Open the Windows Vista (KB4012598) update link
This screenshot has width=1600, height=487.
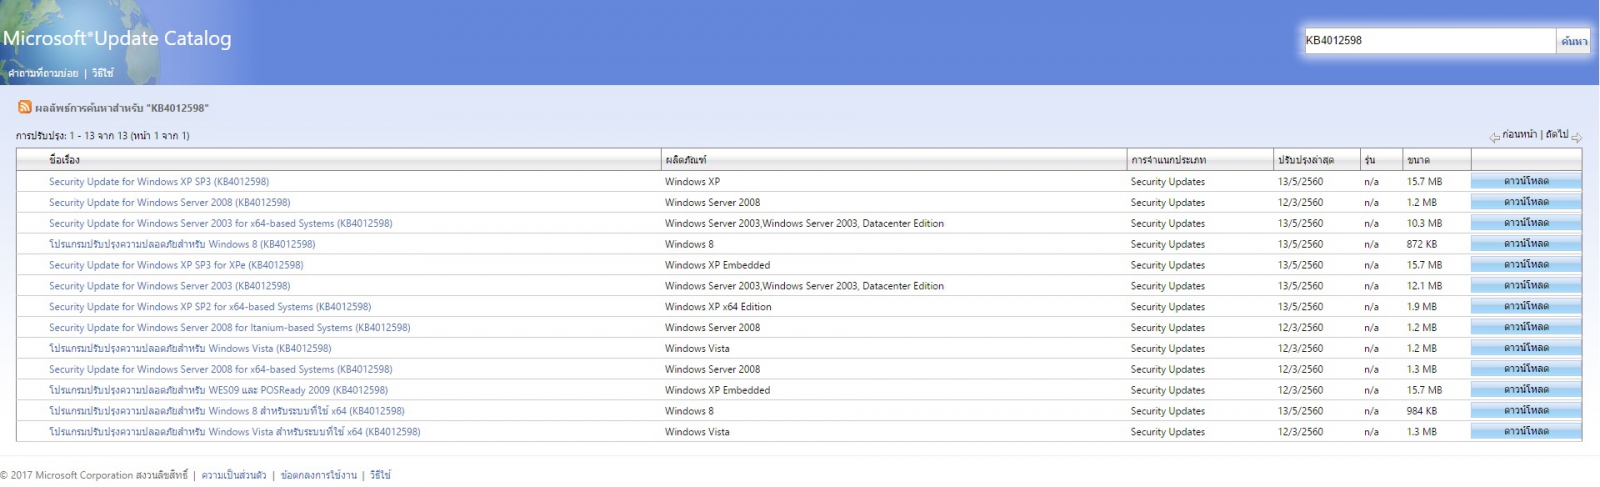[x=190, y=348]
